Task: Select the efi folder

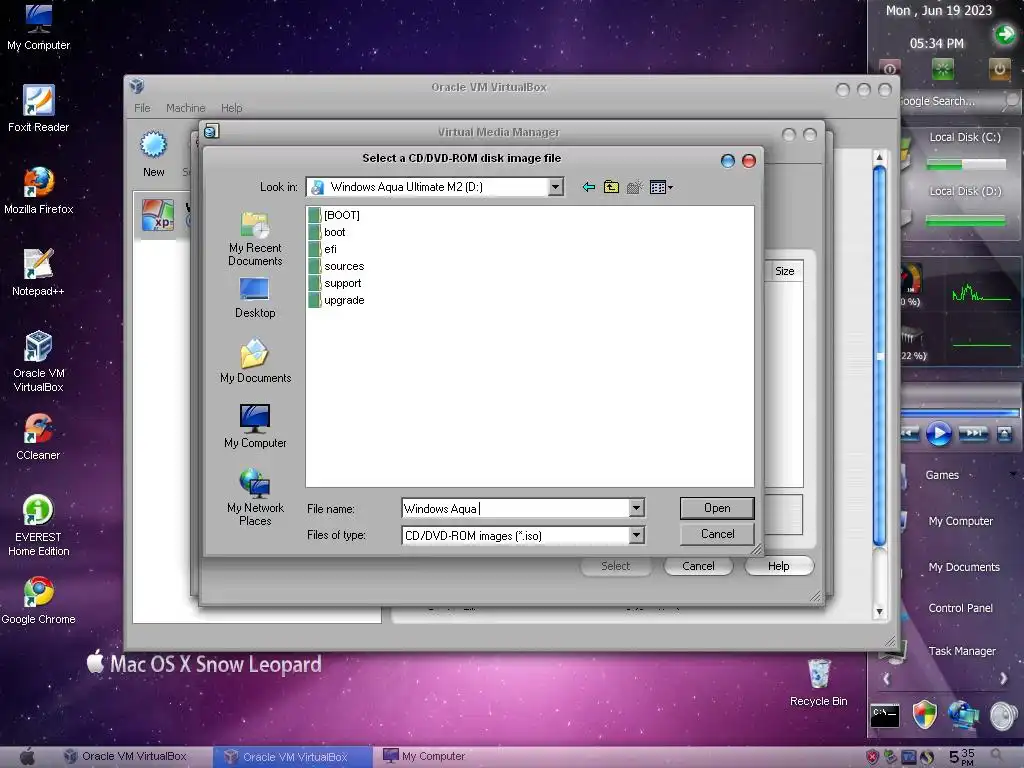Action: [x=323, y=249]
